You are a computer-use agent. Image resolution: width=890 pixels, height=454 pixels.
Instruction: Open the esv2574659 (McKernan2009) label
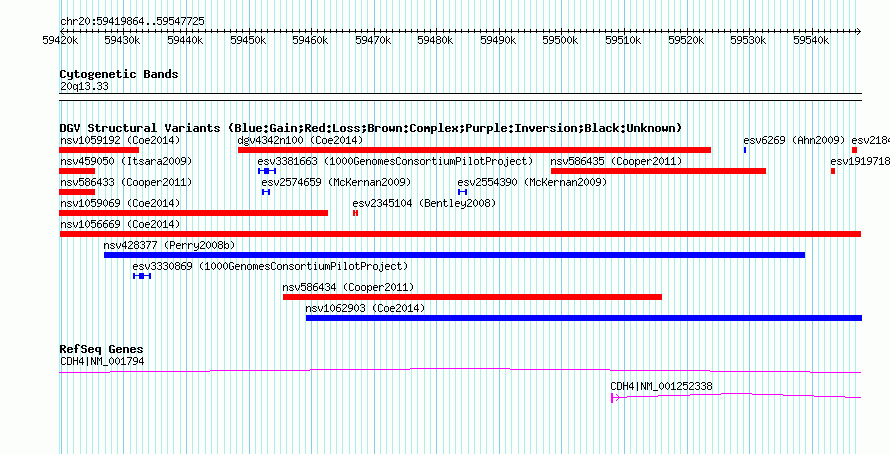tap(336, 183)
